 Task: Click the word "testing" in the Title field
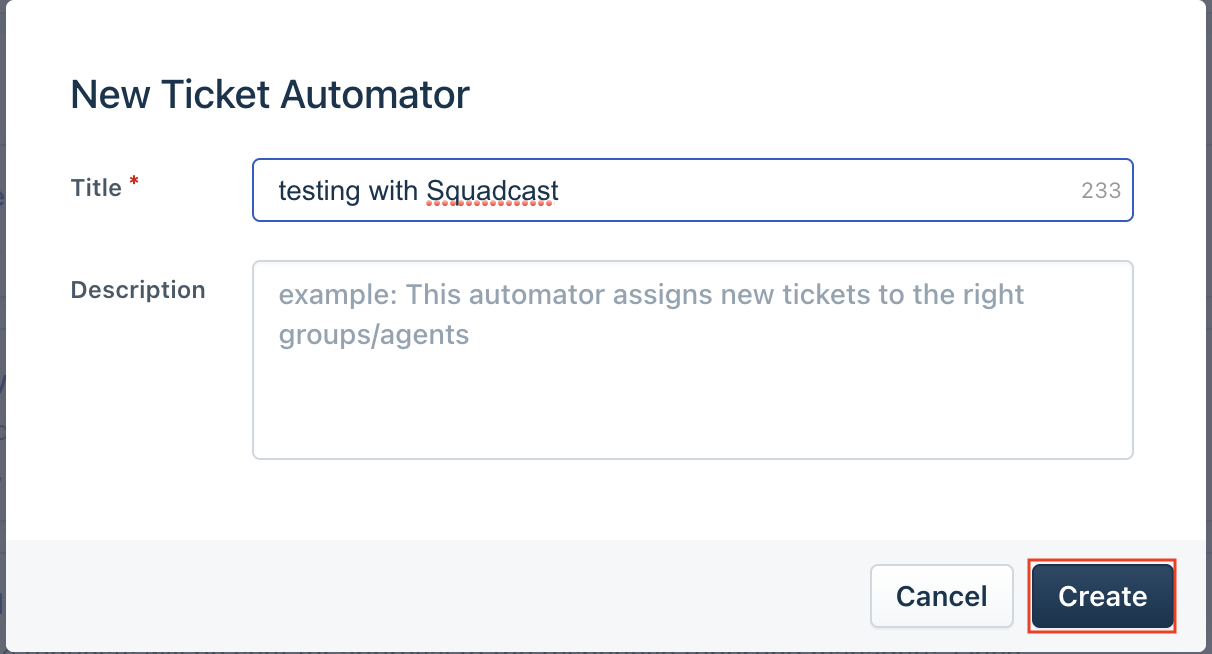coord(314,190)
